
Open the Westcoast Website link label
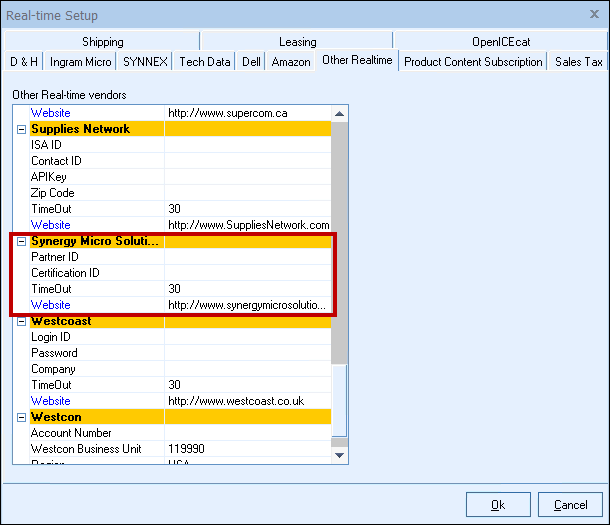click(x=51, y=401)
